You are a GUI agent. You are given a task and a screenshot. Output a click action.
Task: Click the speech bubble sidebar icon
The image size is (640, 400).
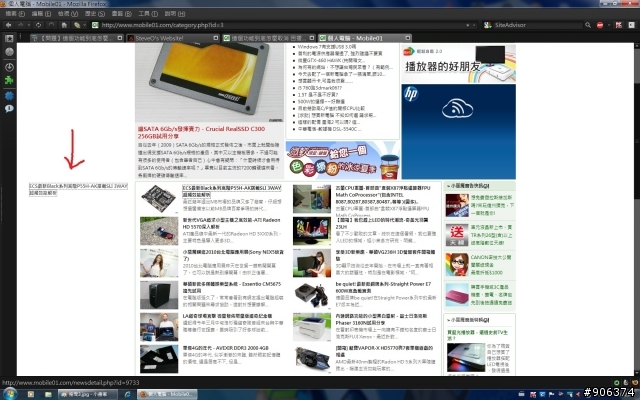9,109
